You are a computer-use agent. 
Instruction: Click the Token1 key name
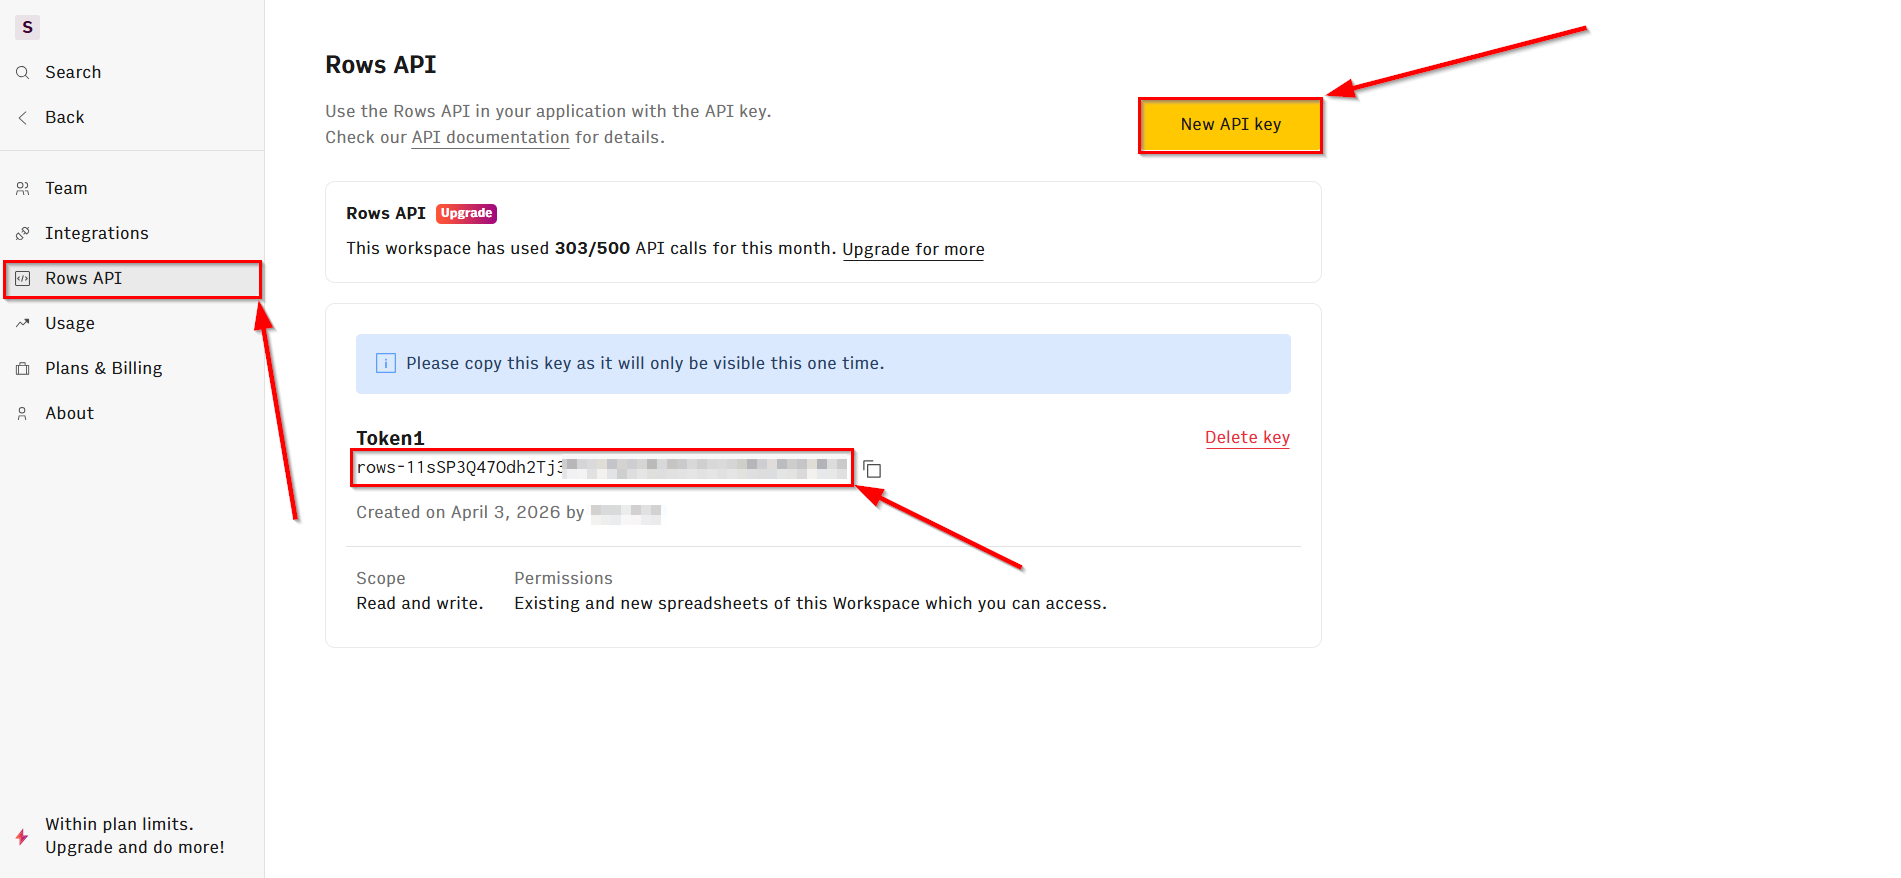tap(390, 438)
